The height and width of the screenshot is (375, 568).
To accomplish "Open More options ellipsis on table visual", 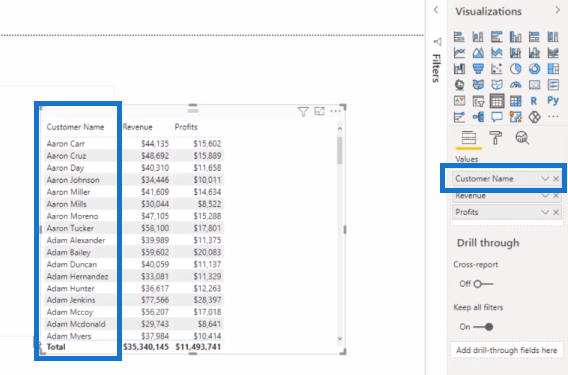I will point(335,111).
